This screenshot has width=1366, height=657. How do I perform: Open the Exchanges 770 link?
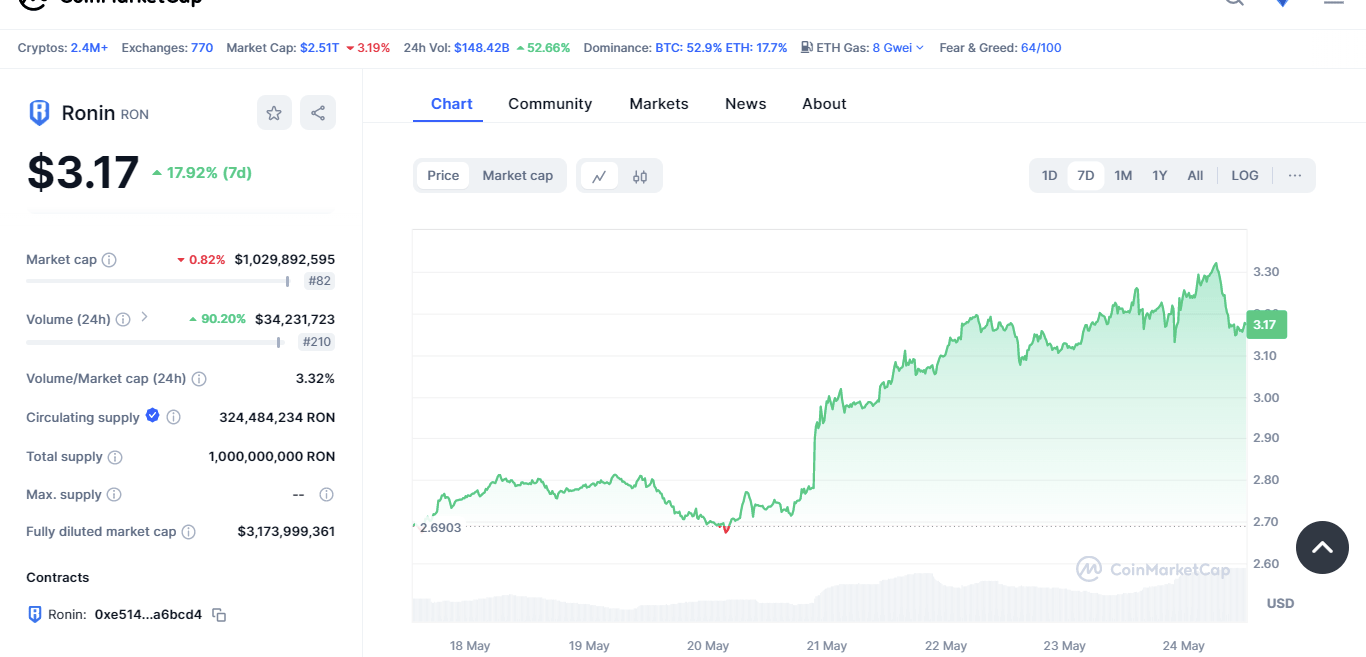(202, 47)
